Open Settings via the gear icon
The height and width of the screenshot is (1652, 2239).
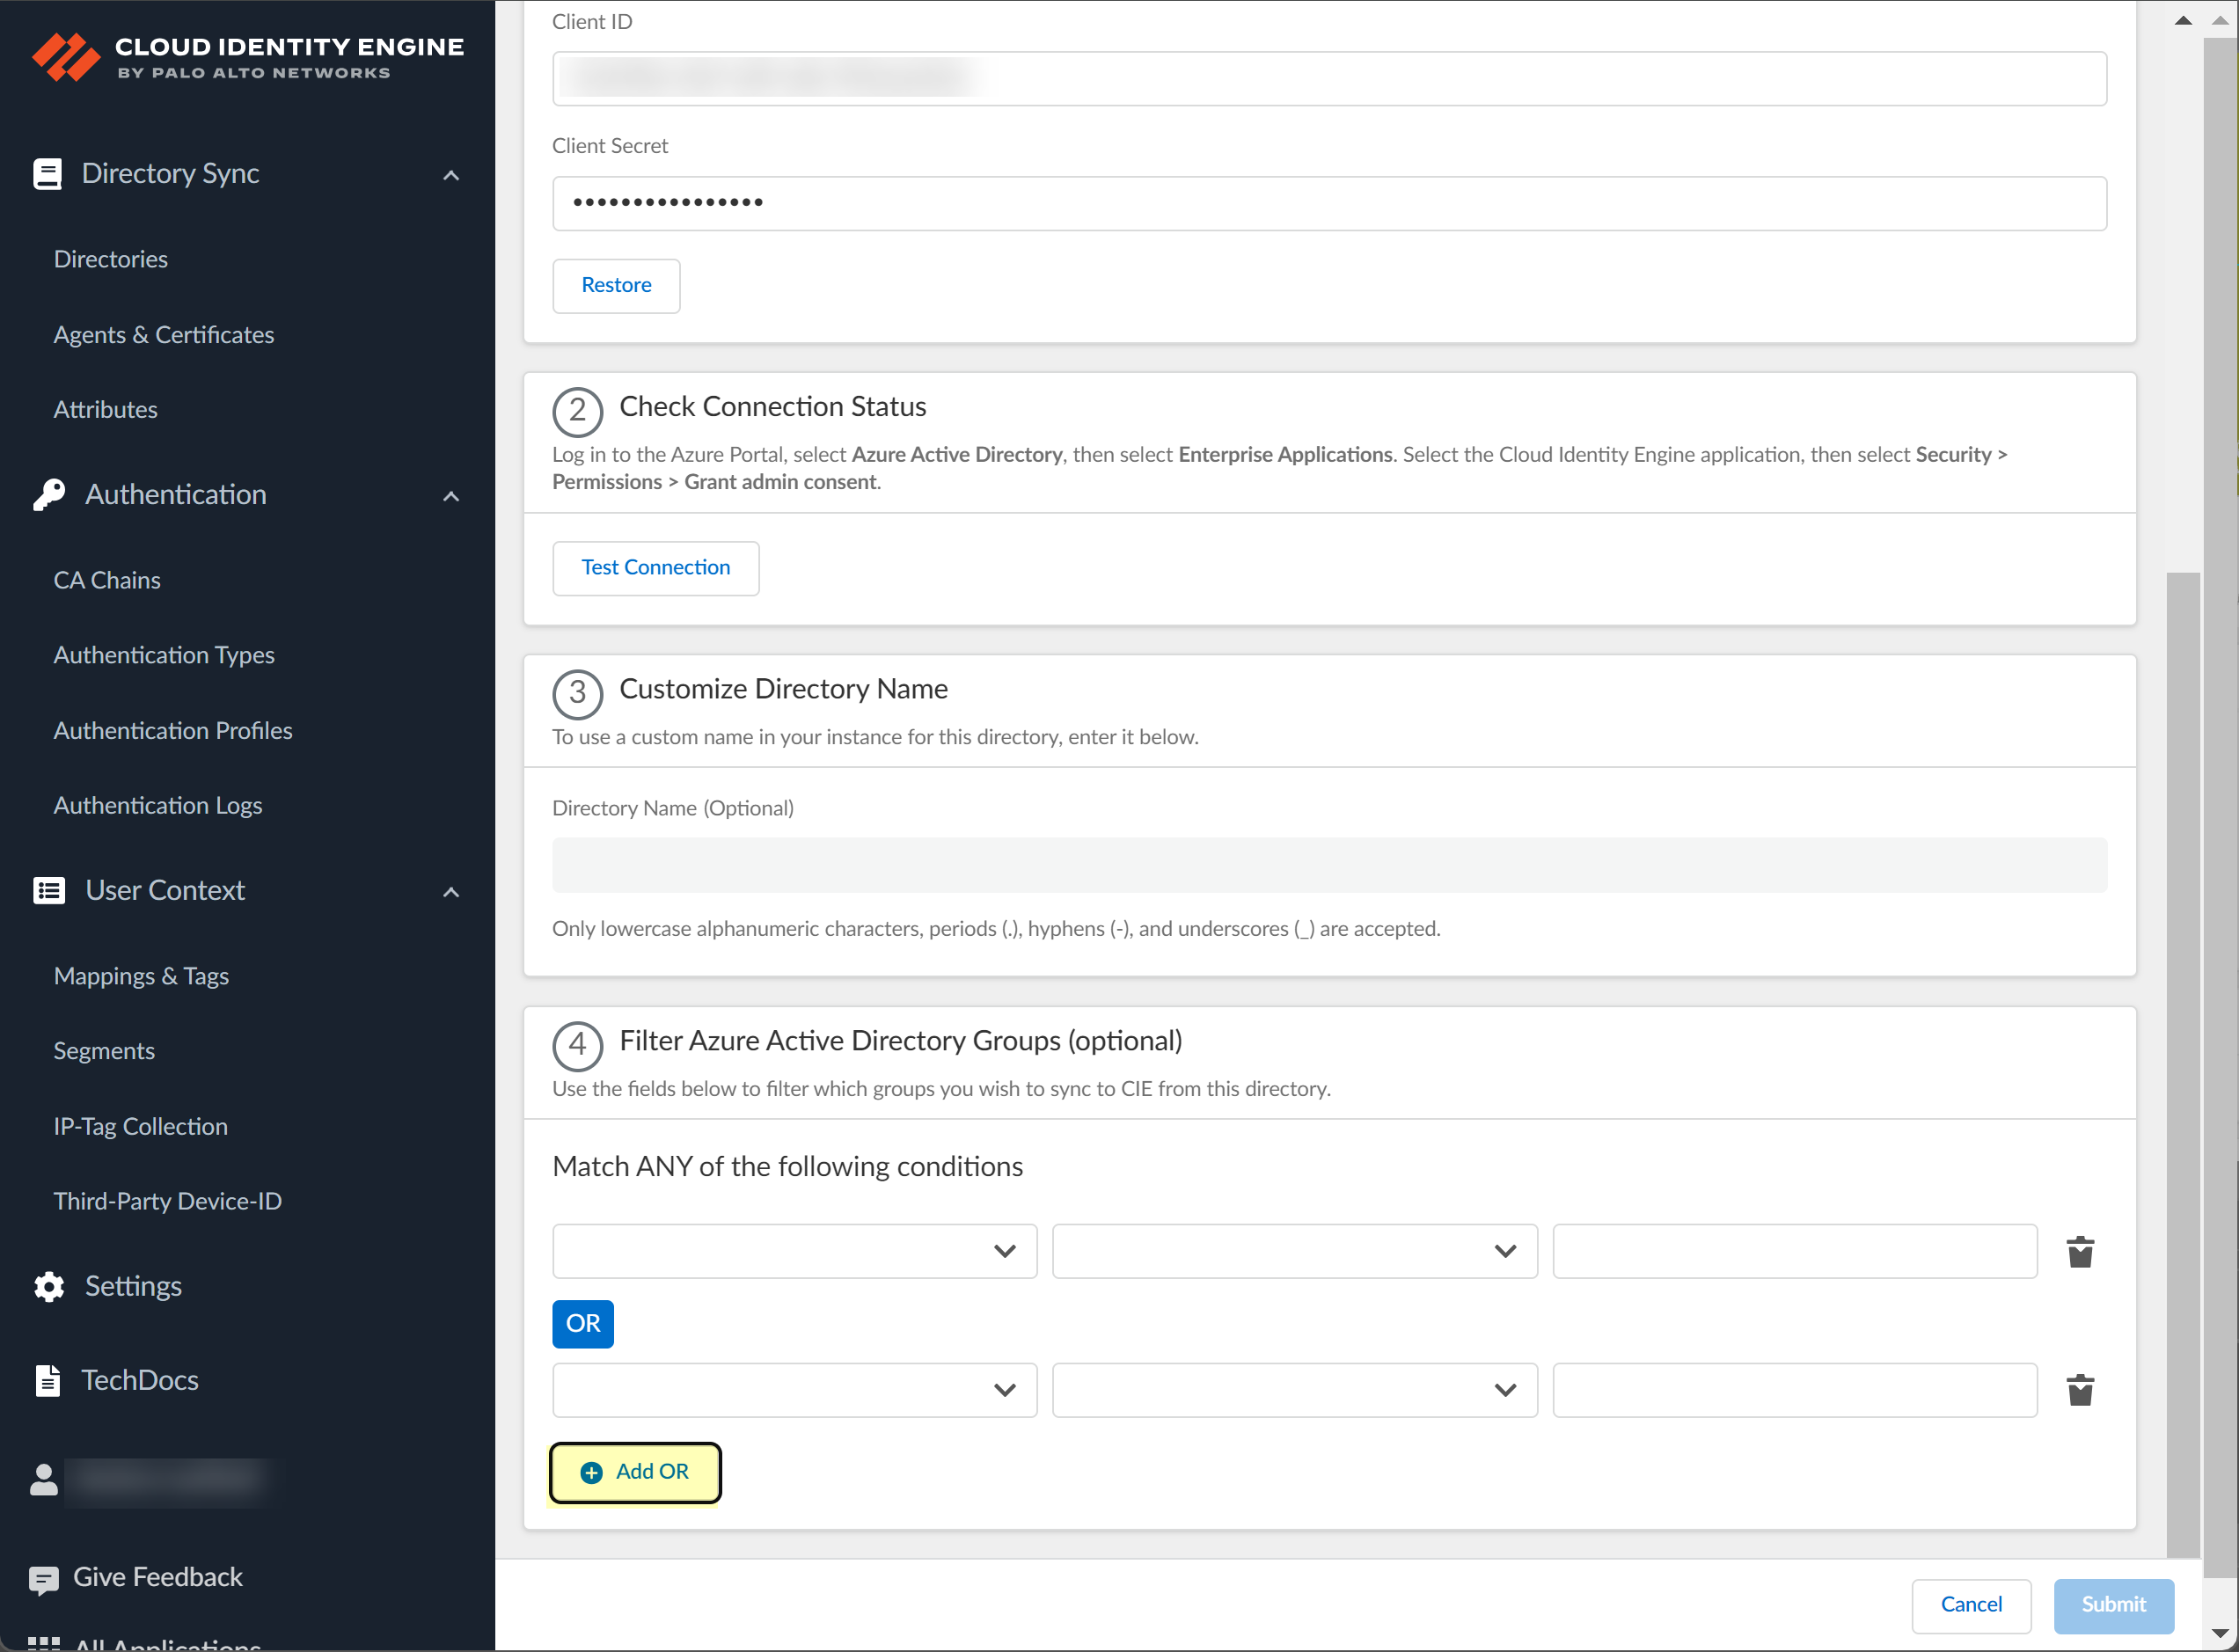(x=48, y=1286)
